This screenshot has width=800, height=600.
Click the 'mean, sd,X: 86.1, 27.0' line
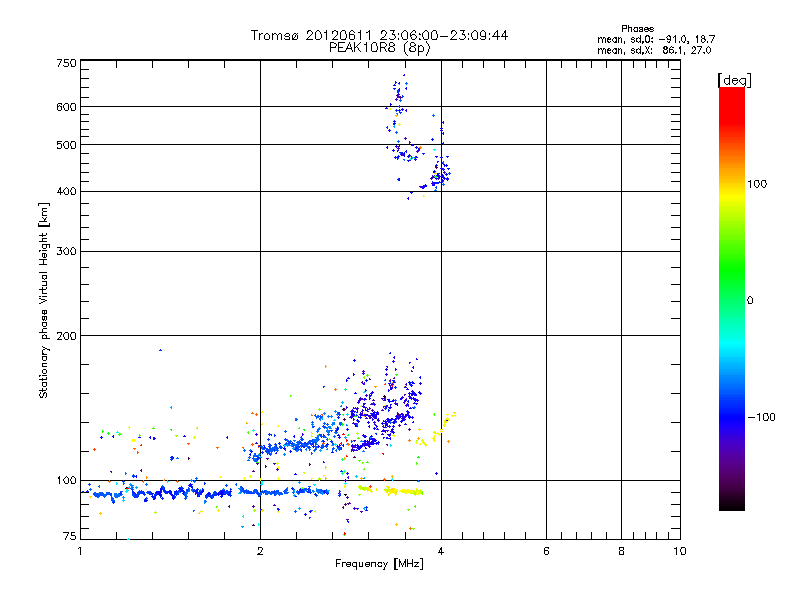tap(654, 50)
